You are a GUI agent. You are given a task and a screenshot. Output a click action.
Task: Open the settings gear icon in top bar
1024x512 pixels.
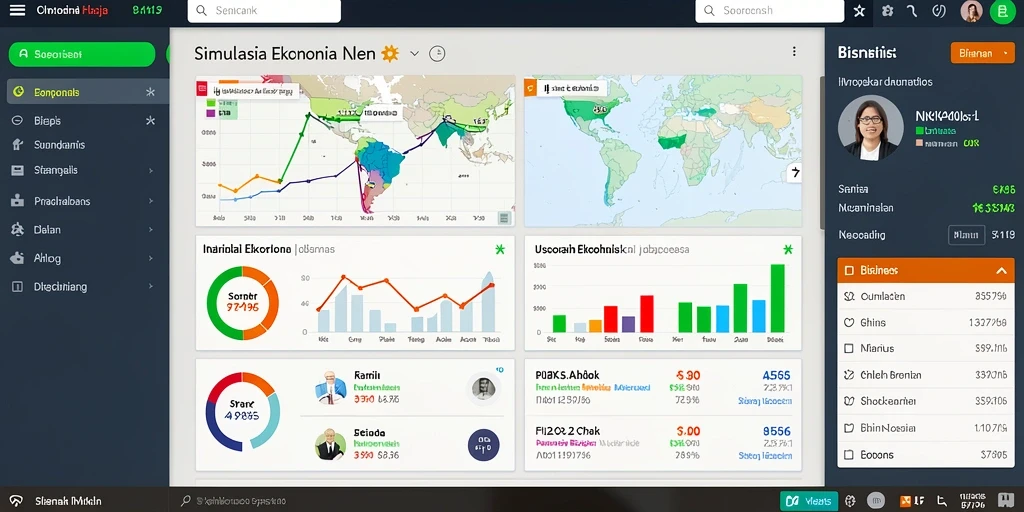(887, 11)
